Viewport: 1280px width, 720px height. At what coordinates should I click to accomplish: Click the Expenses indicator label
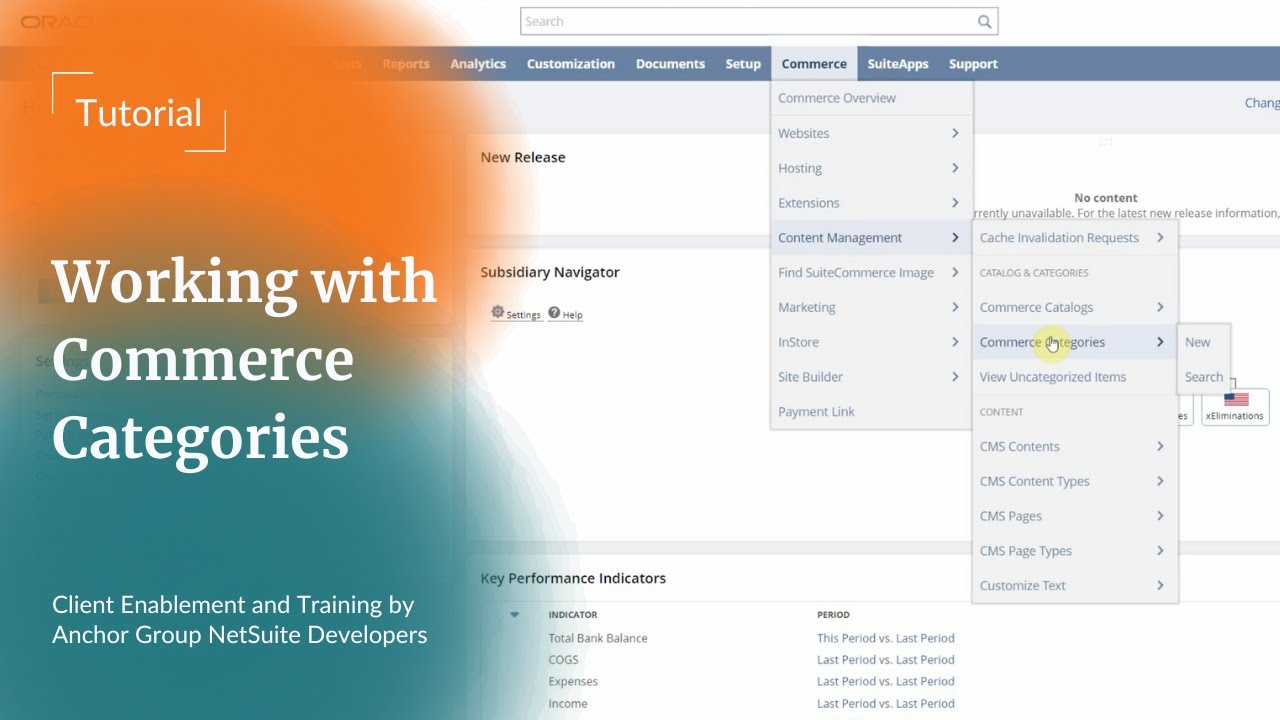click(573, 682)
